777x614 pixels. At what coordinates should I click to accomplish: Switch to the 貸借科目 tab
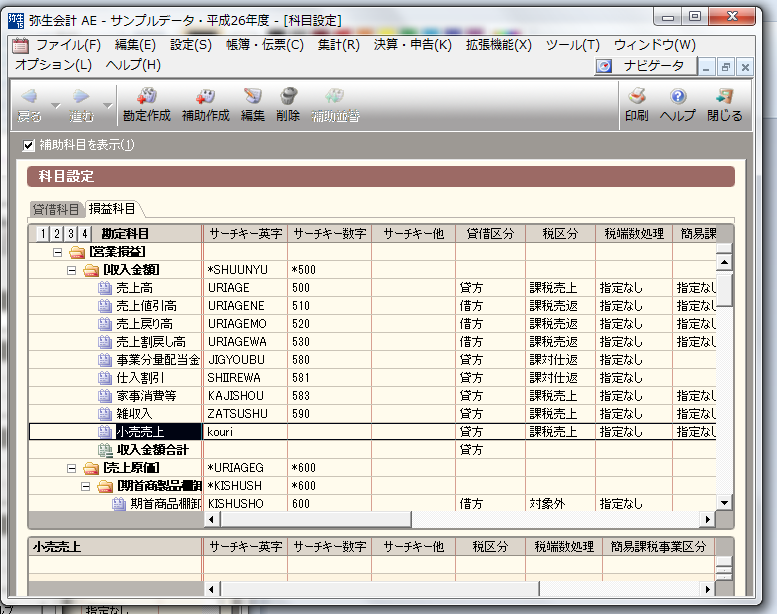[56, 209]
